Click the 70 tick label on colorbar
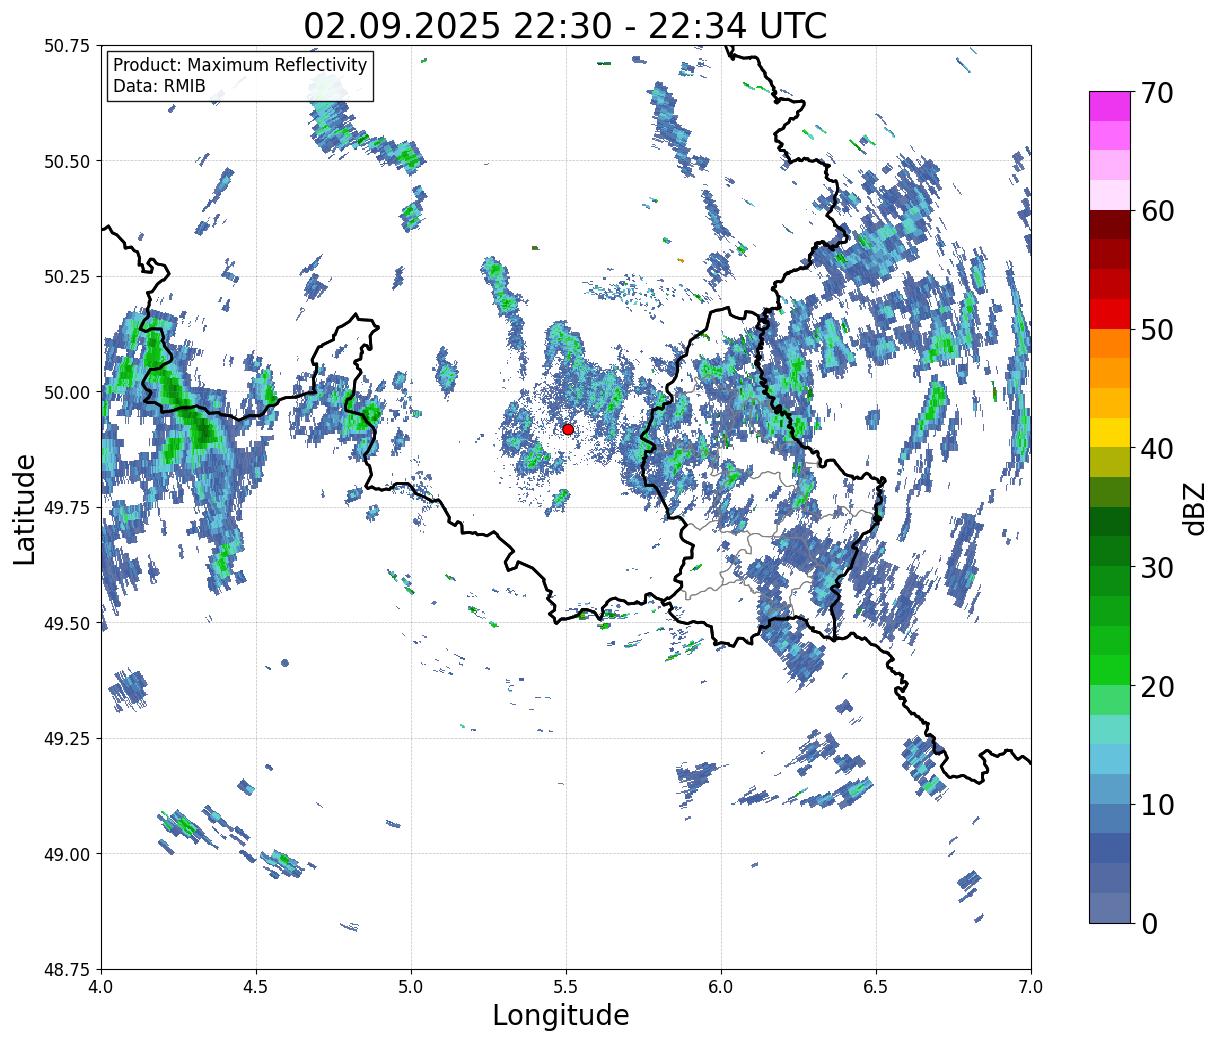This screenshot has height=1040, width=1219. 1157,93
